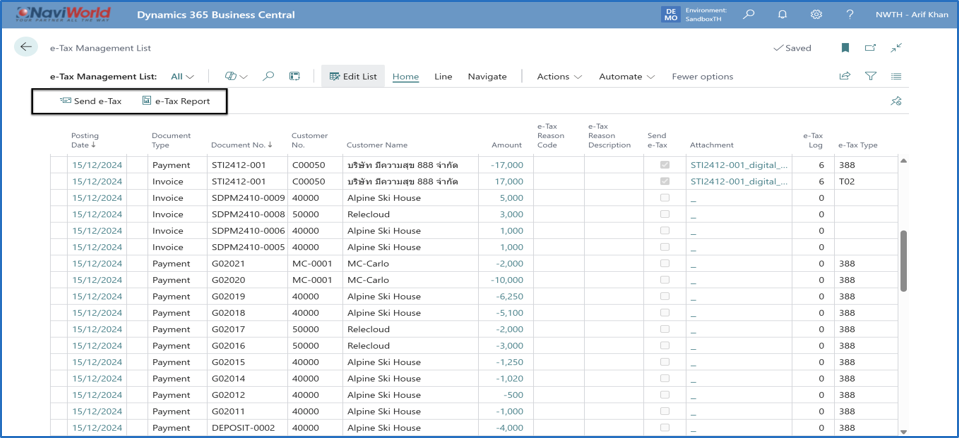The image size is (959, 438).
Task: Click Send e-Tax action
Action: point(91,102)
